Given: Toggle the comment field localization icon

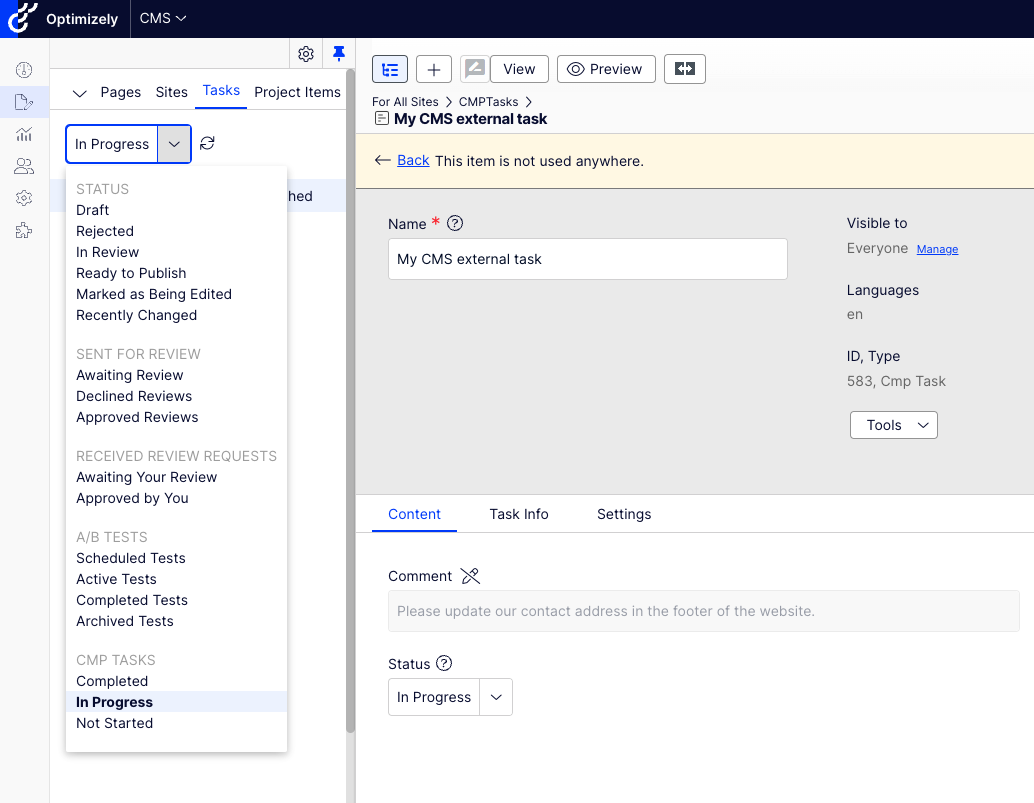Looking at the screenshot, I should pos(470,576).
